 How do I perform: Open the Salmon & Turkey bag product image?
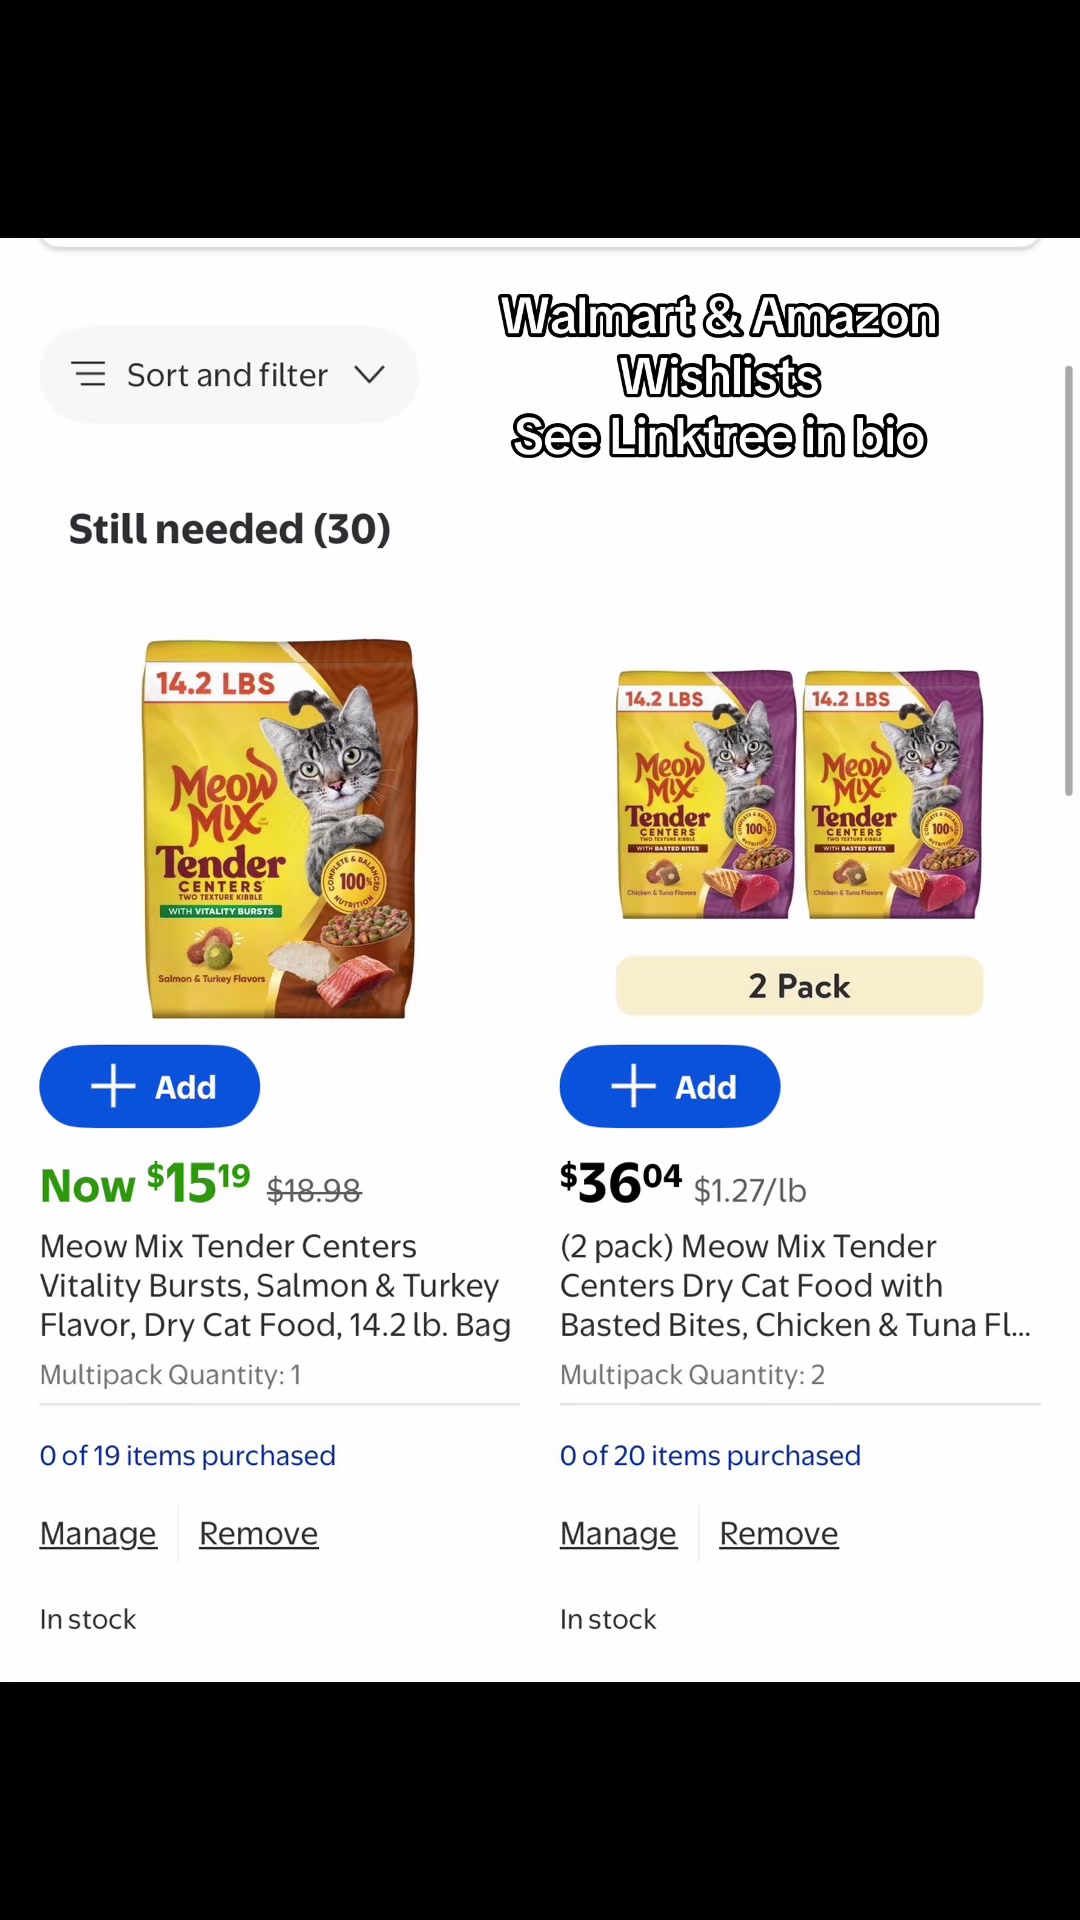coord(280,829)
